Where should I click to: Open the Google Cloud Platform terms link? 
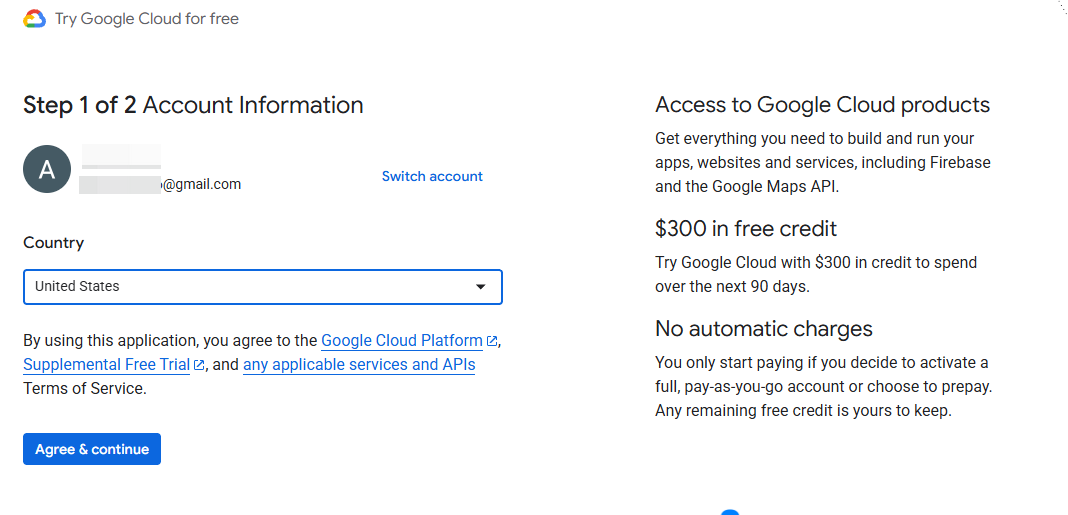402,340
